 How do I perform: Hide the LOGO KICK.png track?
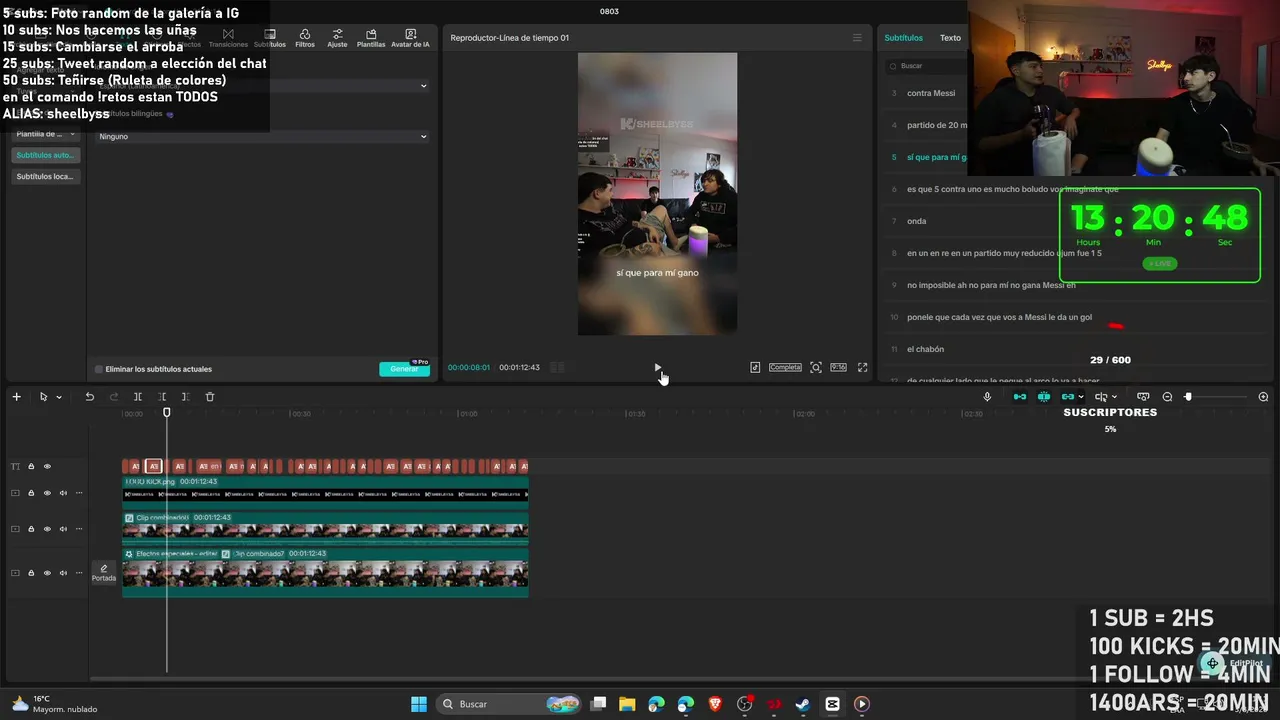pos(47,493)
